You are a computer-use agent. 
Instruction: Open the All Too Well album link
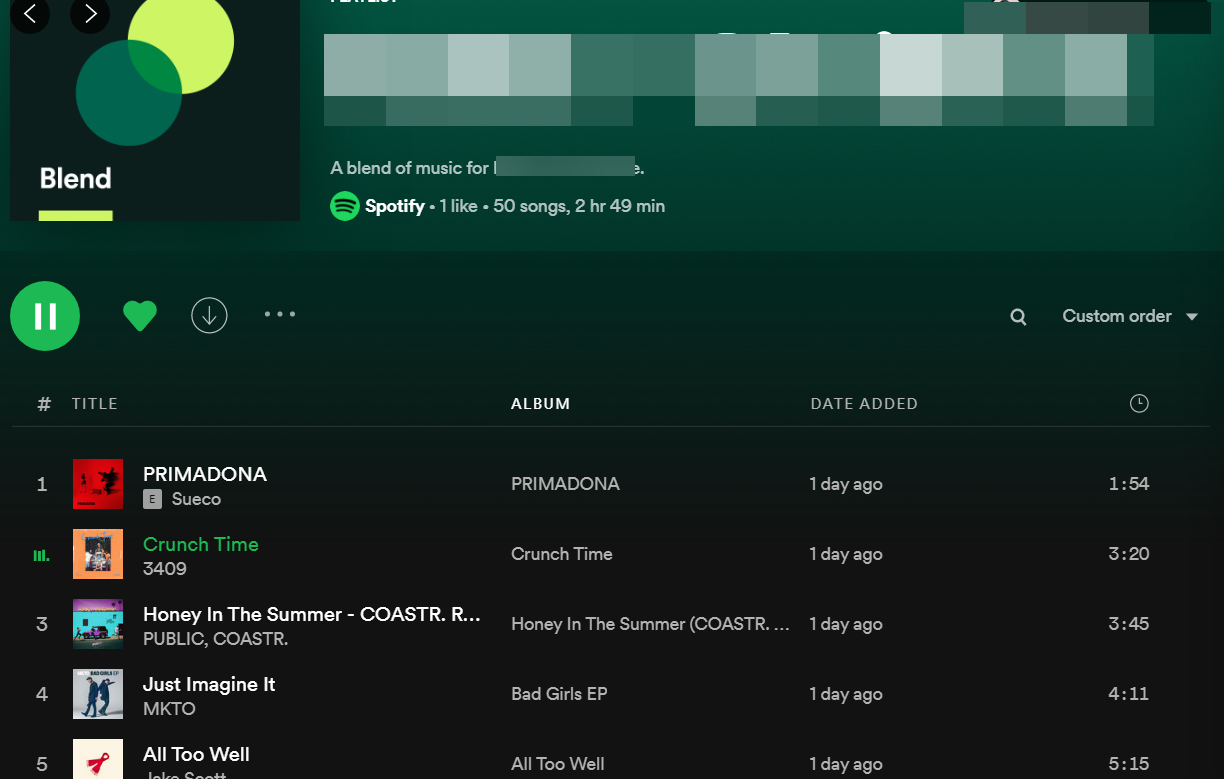[x=558, y=764]
